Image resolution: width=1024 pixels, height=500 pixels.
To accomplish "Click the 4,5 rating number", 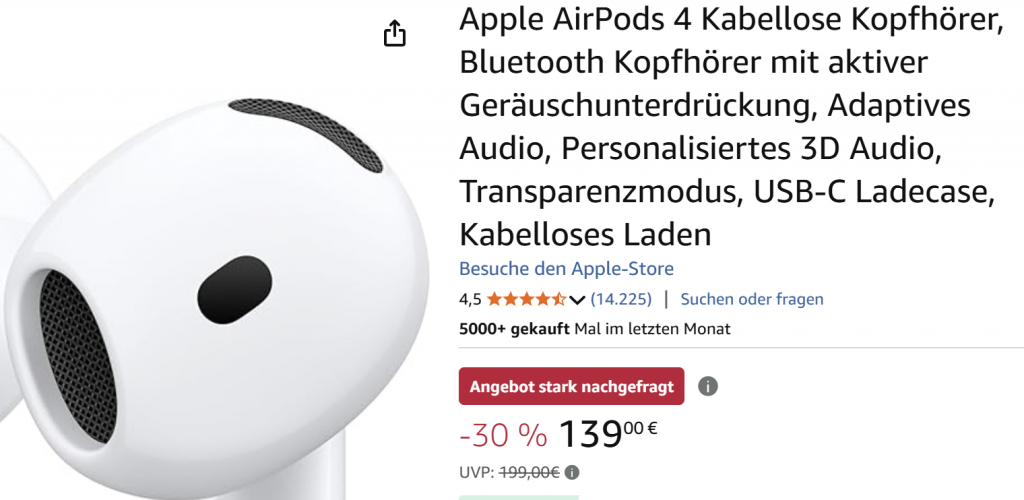I will [x=470, y=300].
